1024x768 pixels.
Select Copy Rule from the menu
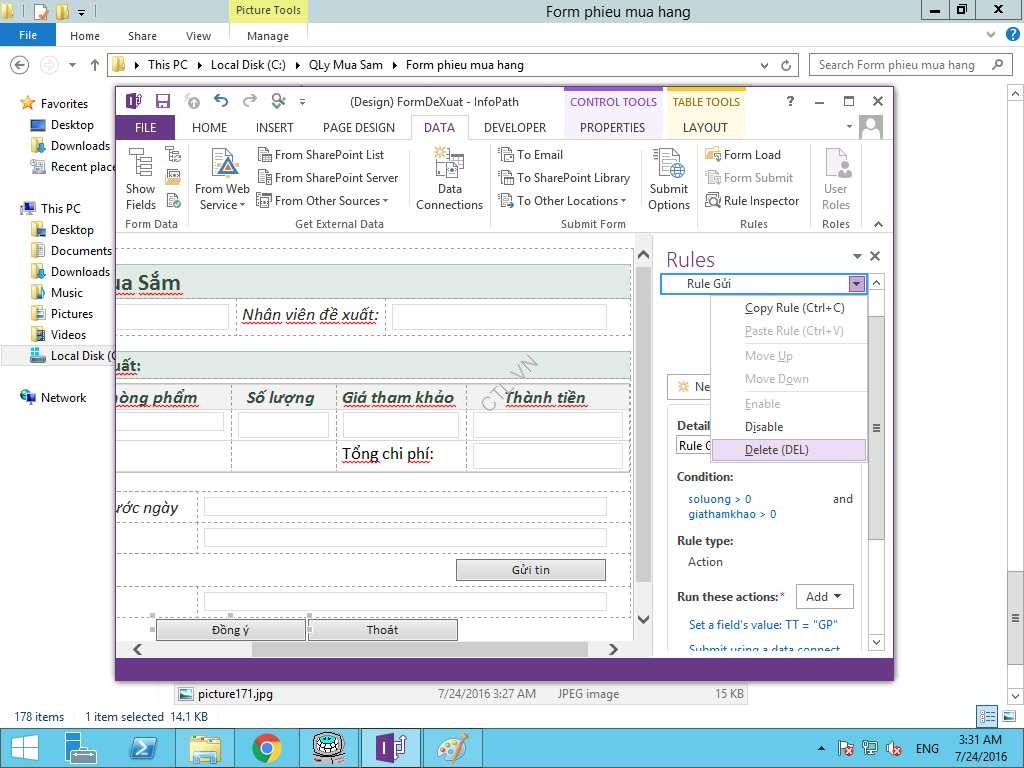[794, 308]
